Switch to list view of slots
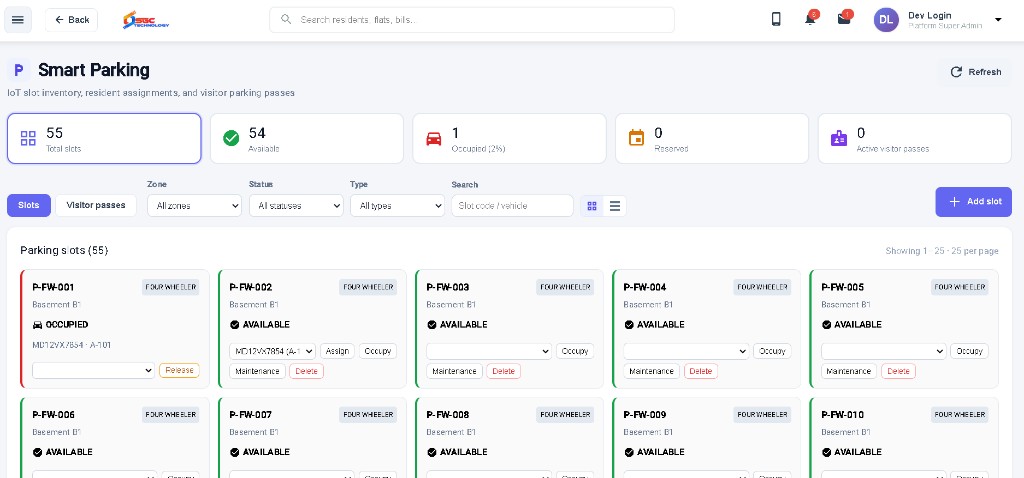1024x478 pixels. point(615,206)
